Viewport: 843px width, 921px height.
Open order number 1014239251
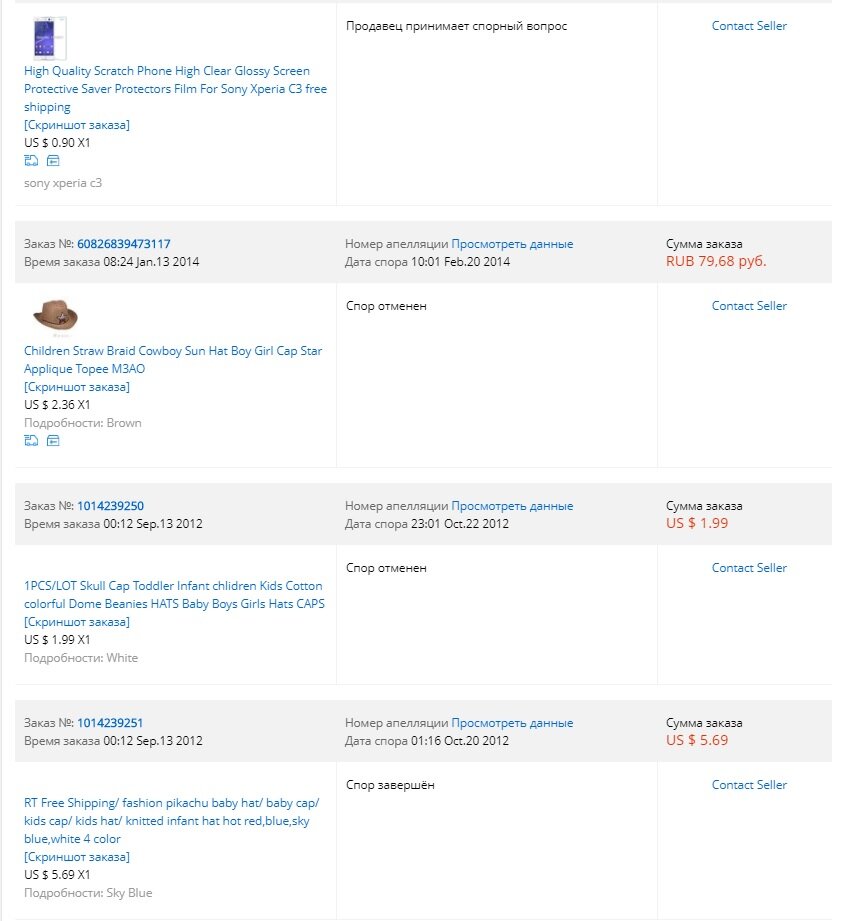point(110,723)
